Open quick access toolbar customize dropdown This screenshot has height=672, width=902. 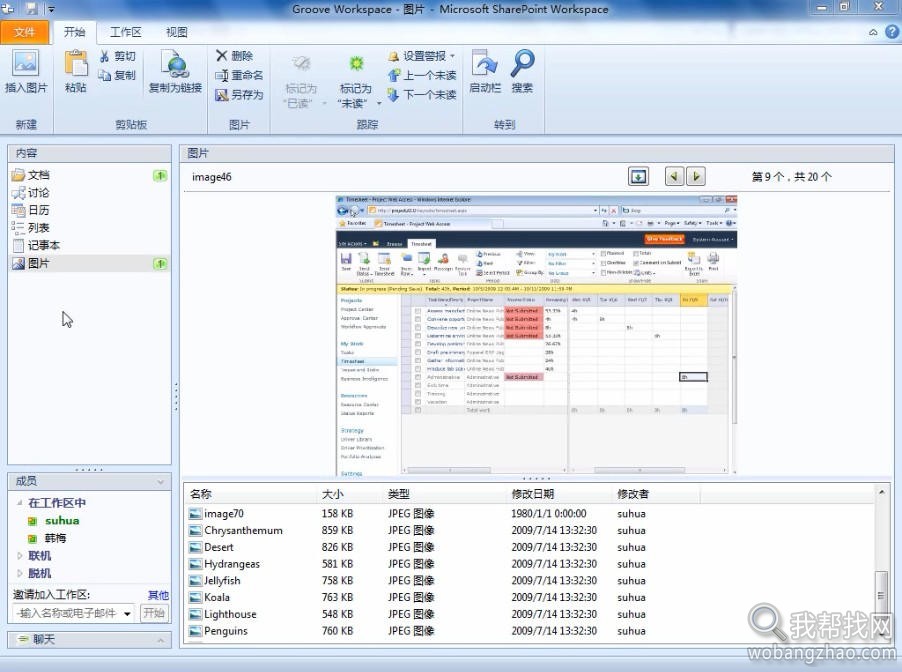coord(51,9)
